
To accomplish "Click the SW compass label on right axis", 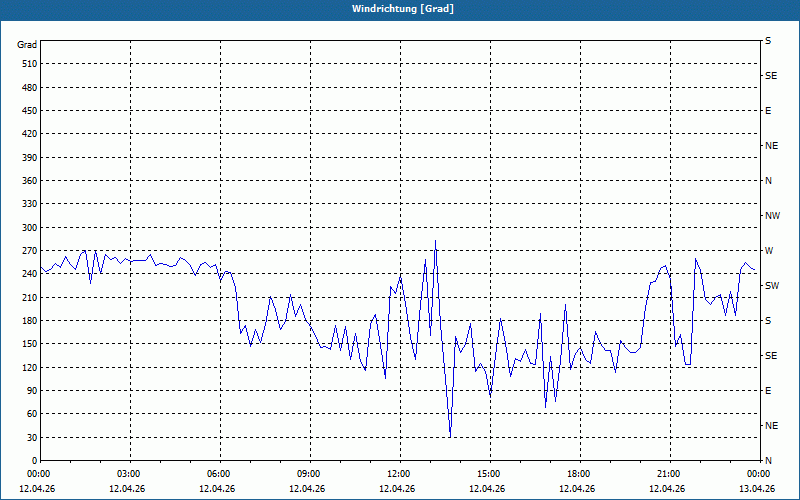I will tap(771, 285).
